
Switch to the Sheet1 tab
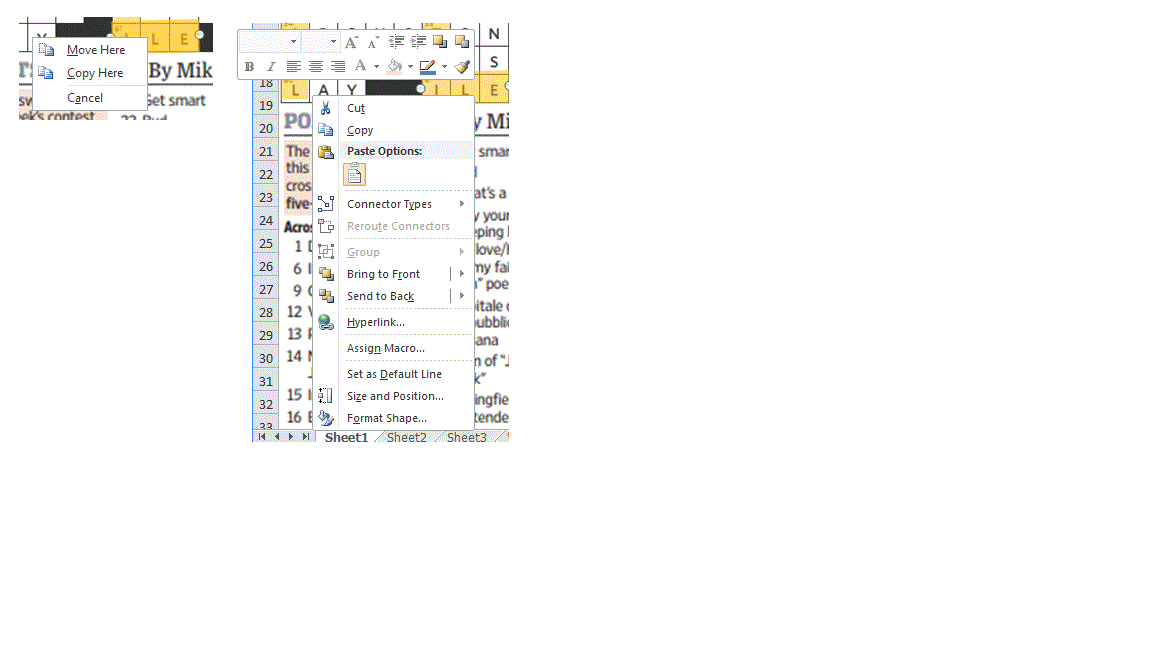point(346,437)
